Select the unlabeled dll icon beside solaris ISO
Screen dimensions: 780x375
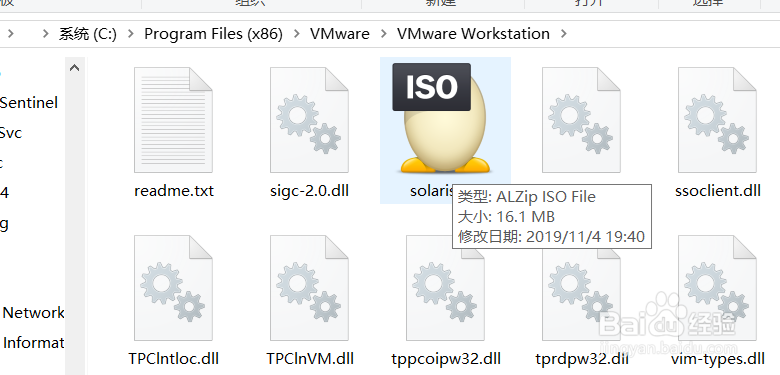pyautogui.click(x=581, y=120)
